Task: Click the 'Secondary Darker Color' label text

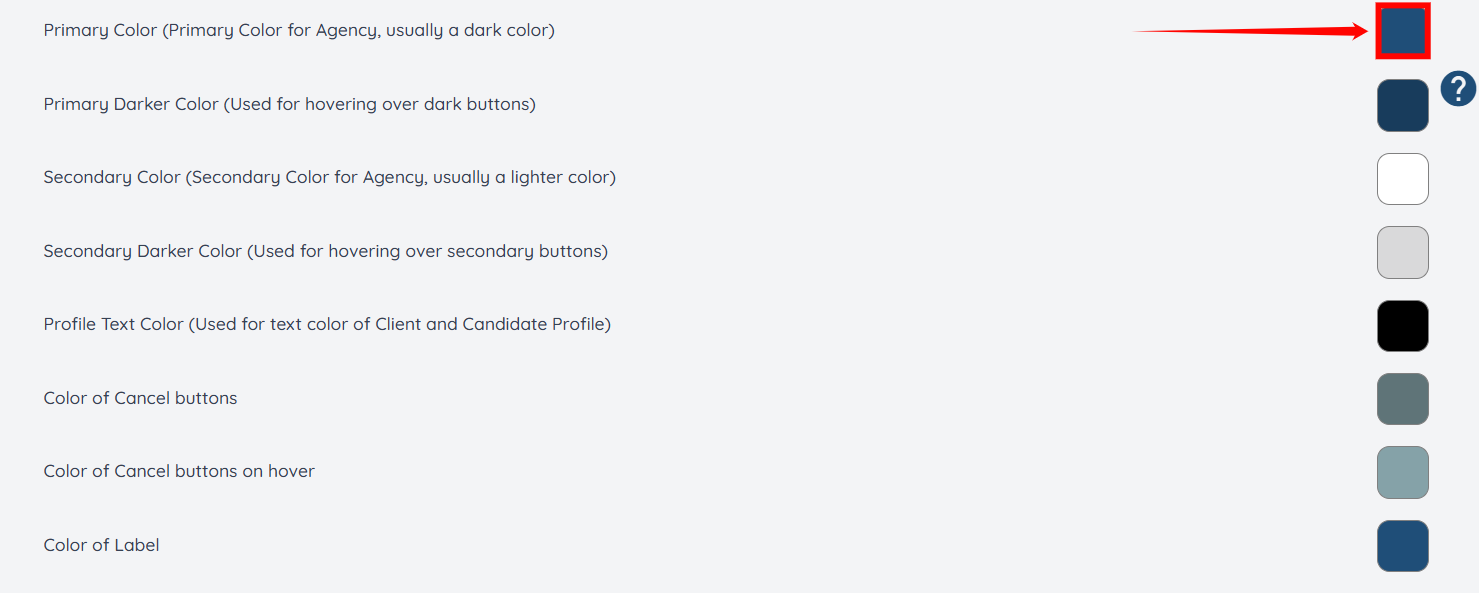Action: [143, 251]
